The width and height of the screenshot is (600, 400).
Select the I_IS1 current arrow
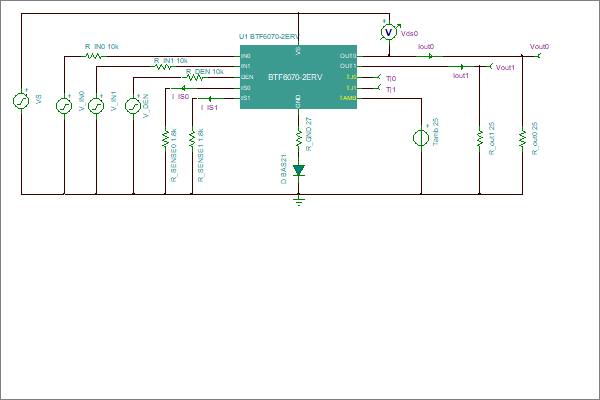coord(210,99)
